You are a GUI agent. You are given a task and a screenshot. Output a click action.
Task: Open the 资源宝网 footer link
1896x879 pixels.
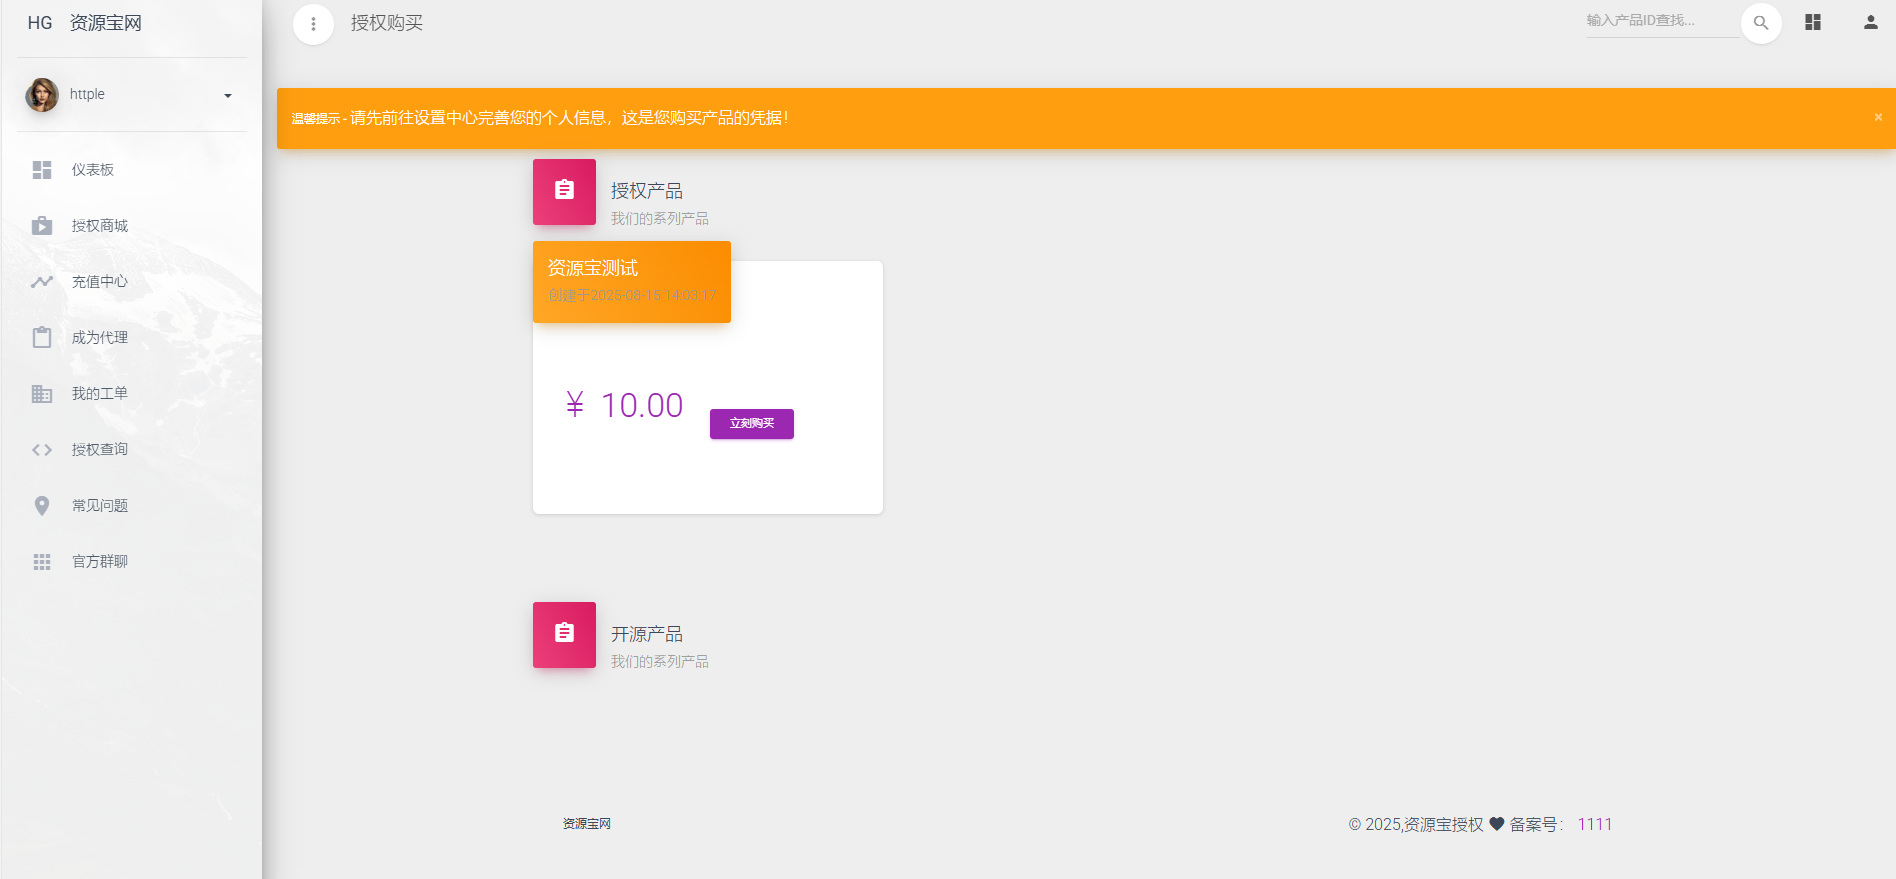coord(586,824)
